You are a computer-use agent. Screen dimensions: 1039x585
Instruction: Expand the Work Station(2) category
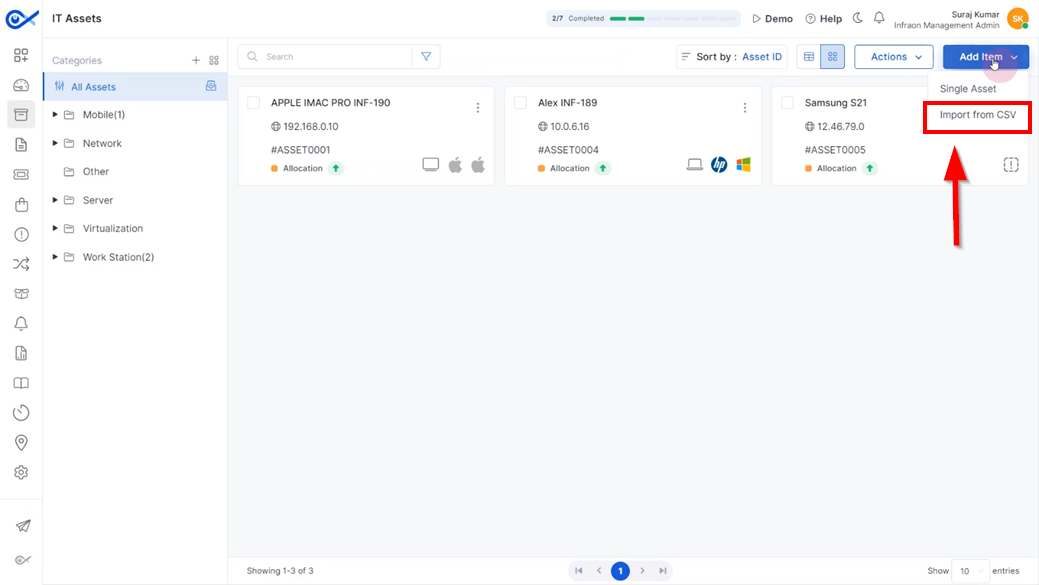click(x=55, y=257)
